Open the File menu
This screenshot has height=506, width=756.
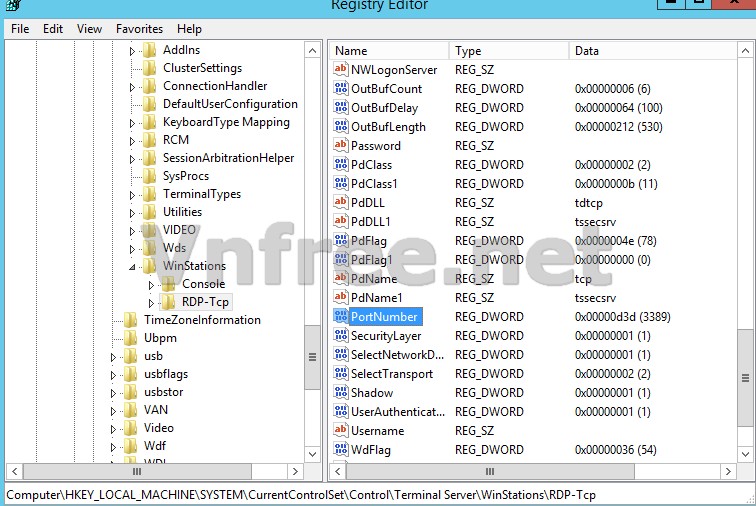20,29
